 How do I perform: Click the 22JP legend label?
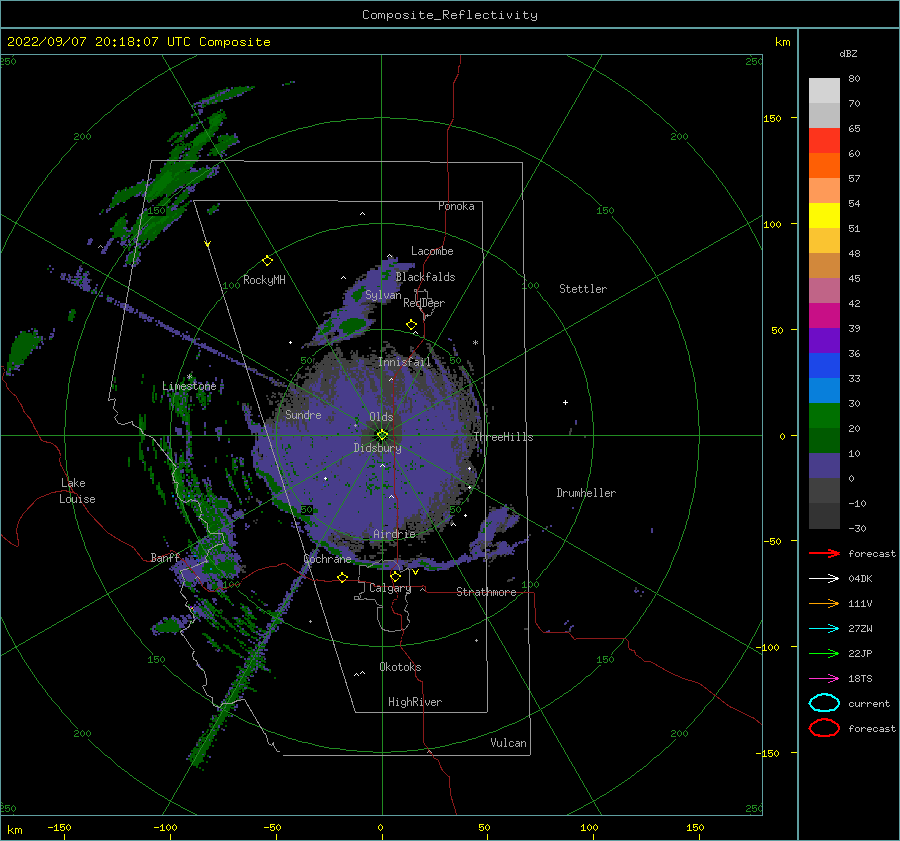860,653
